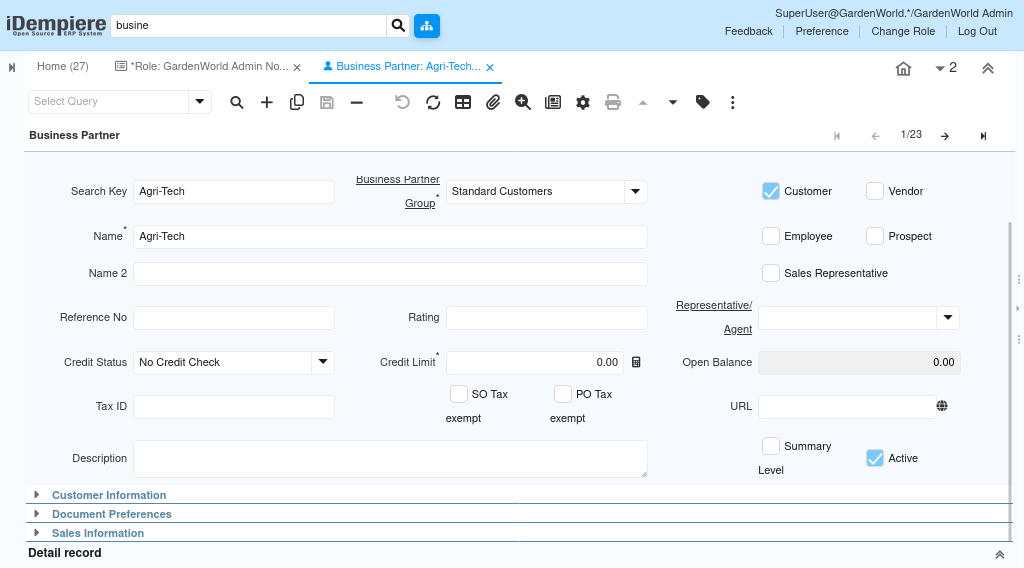
Task: Check the Prospect checkbox
Action: click(875, 236)
